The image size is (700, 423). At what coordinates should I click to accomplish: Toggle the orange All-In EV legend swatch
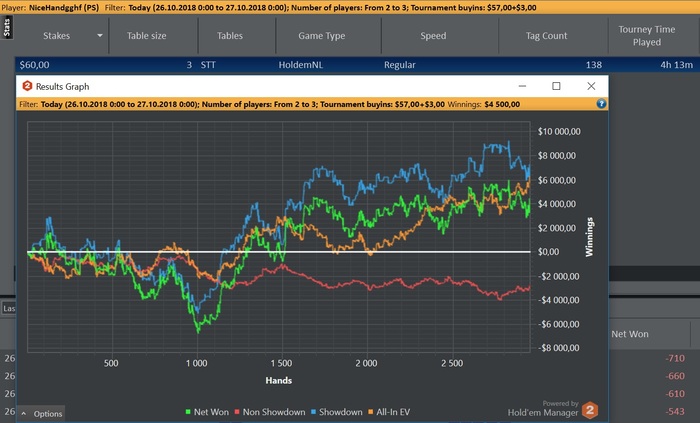pos(371,412)
